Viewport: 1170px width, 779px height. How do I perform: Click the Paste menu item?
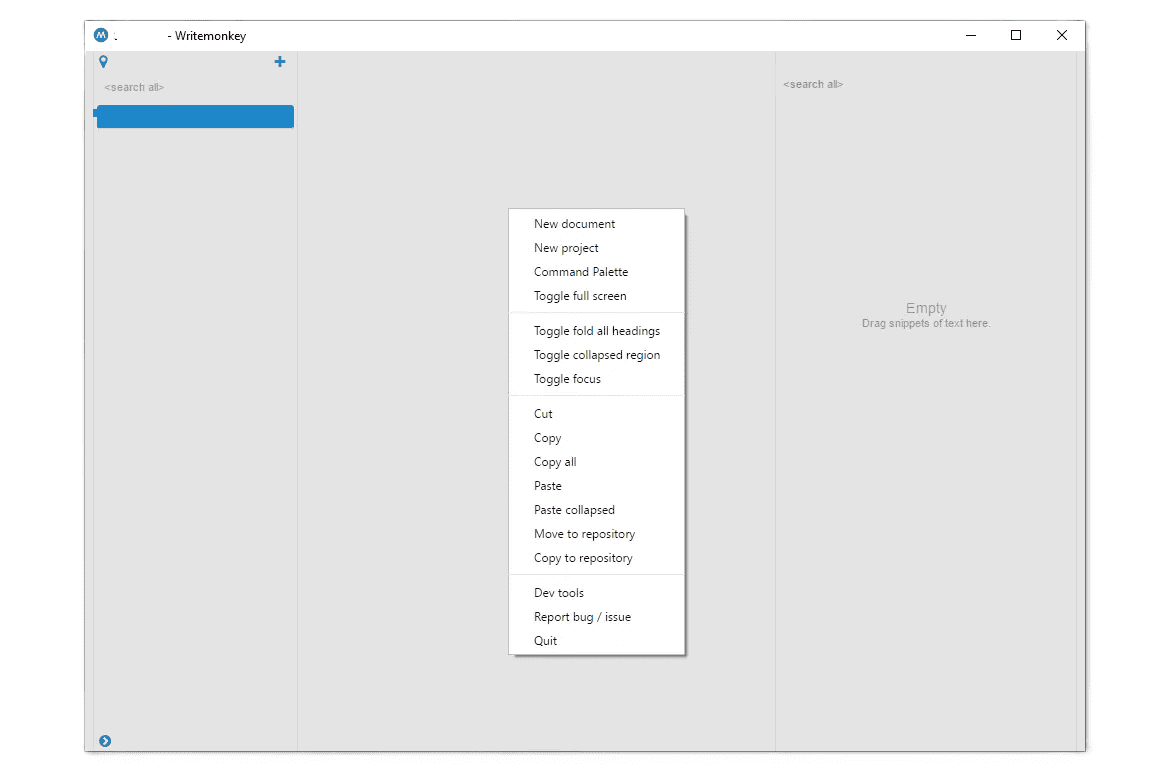click(x=596, y=485)
